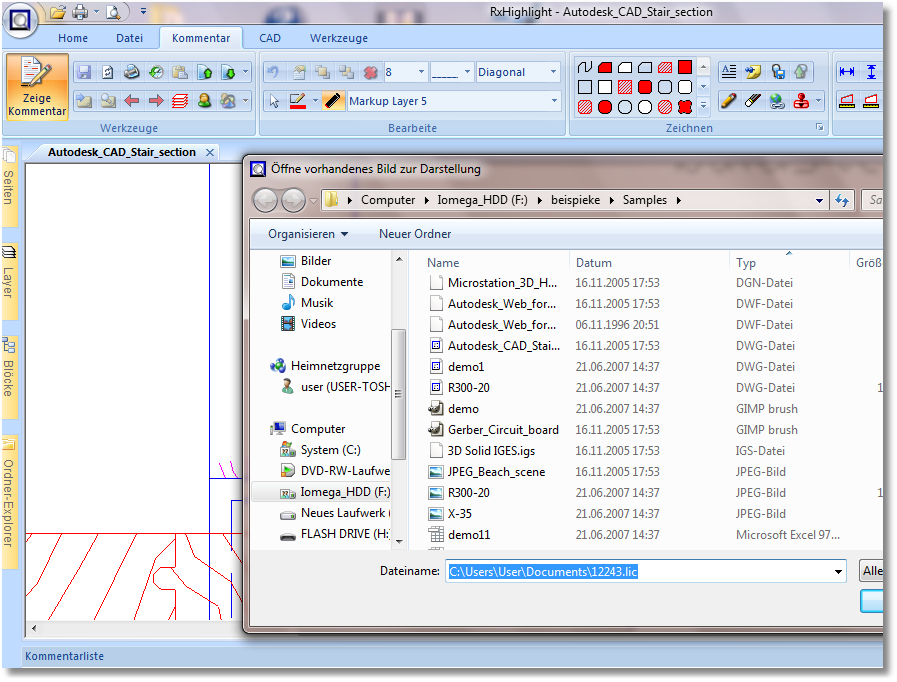897x682 pixels.
Task: Select the arrow pointer tool
Action: click(274, 101)
